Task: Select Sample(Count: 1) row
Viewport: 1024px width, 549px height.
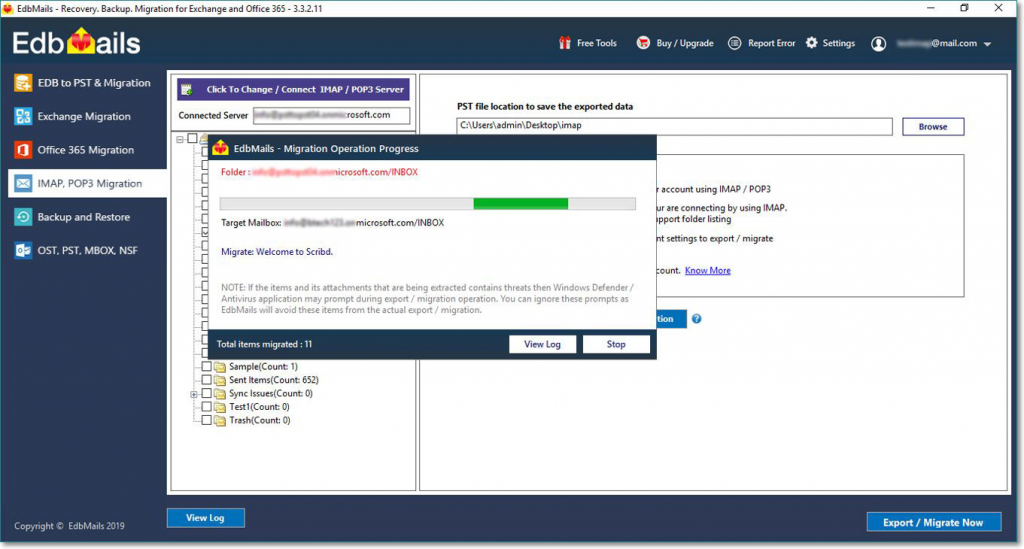Action: point(263,366)
